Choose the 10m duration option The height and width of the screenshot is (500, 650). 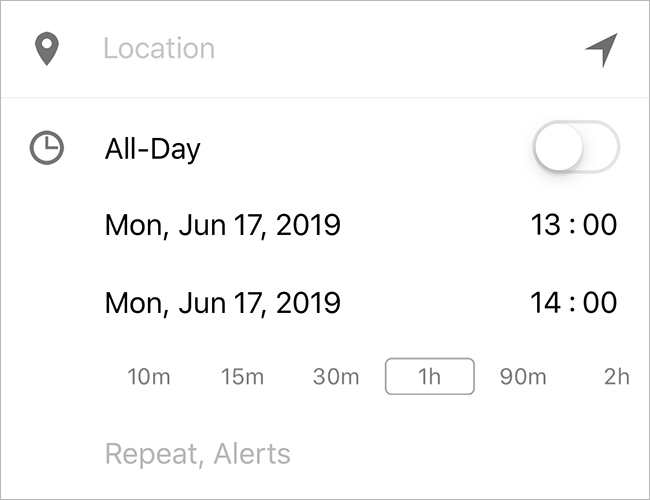coord(149,377)
